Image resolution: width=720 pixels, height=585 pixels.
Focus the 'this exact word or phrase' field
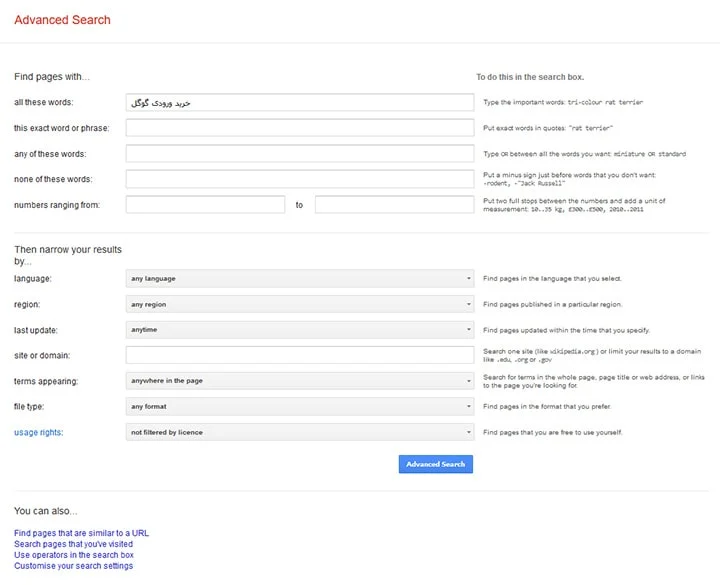[300, 128]
